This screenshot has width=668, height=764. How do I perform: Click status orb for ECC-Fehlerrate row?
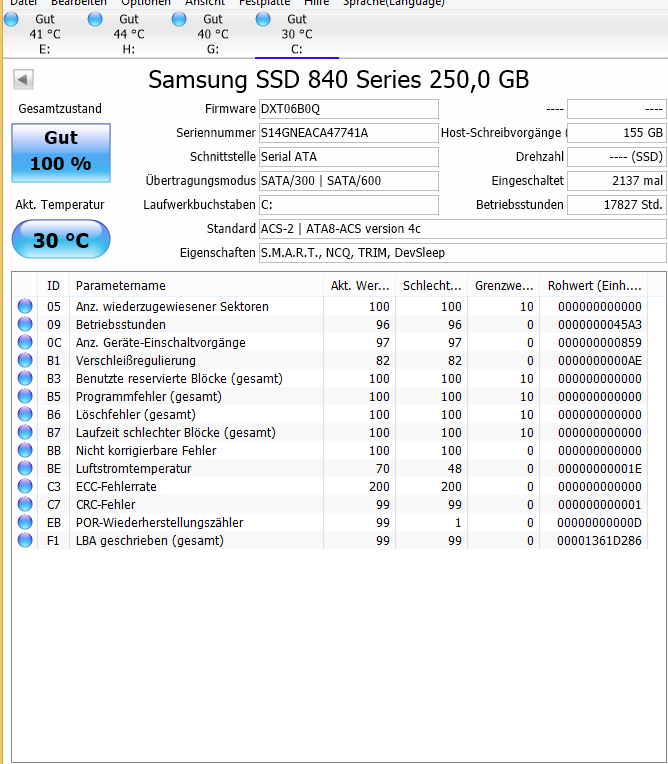pos(25,487)
